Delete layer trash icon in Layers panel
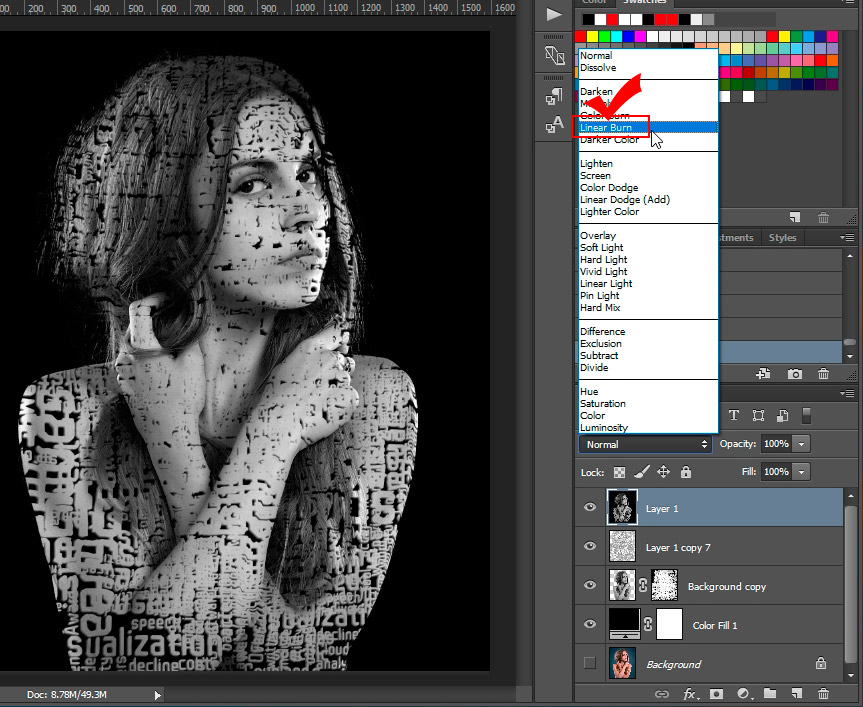This screenshot has width=863, height=707. pos(823,694)
